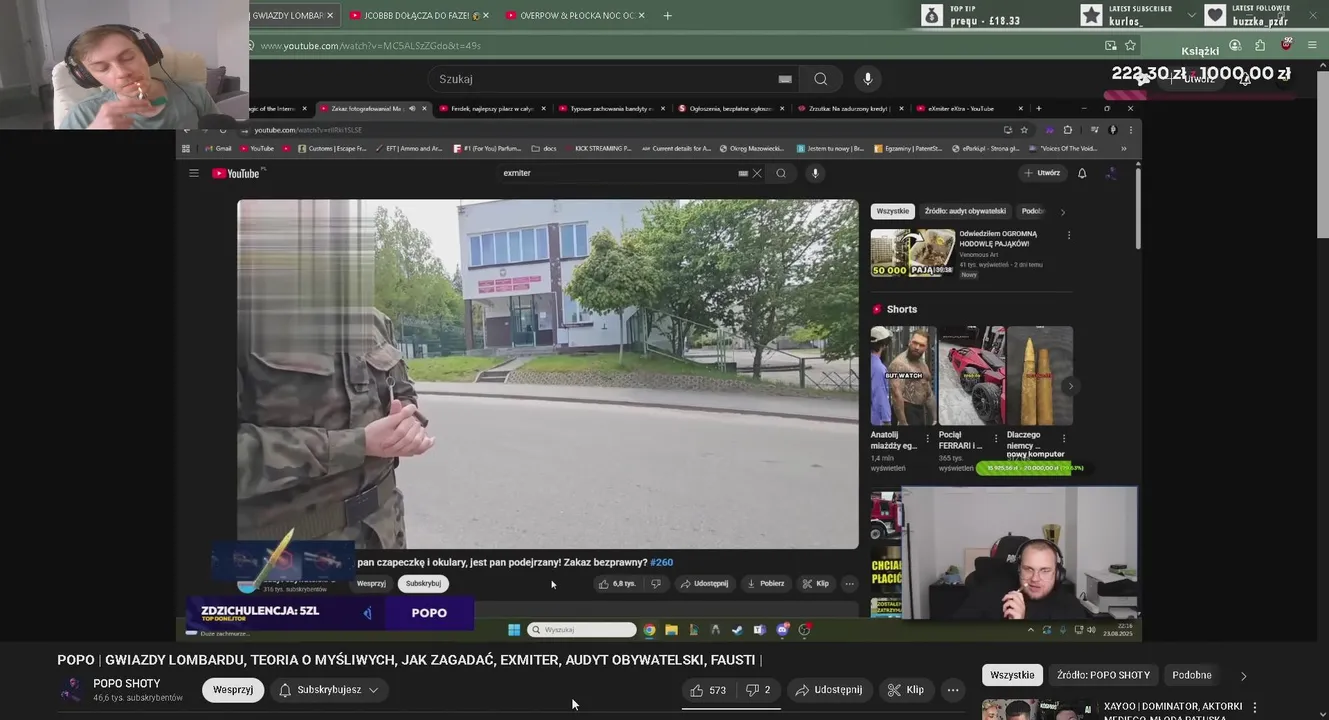Open a new tab with the plus button
1329x720 pixels.
tap(667, 15)
